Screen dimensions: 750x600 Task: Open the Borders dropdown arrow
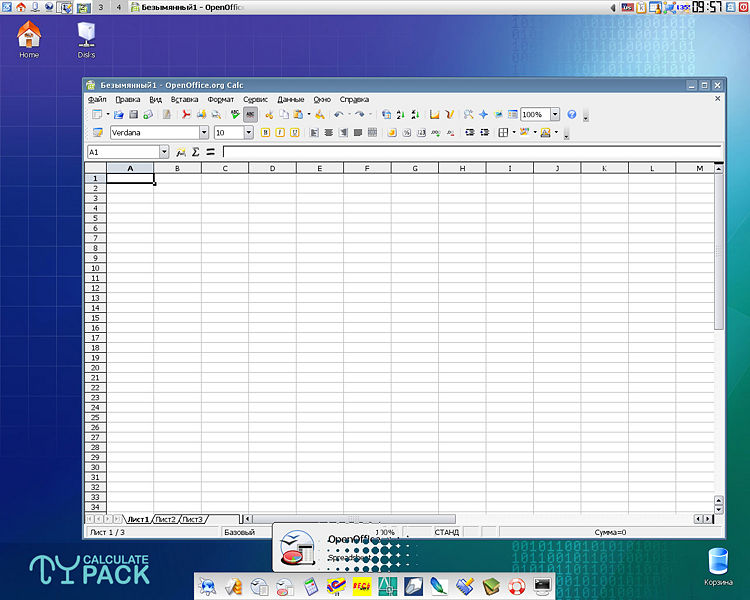point(514,133)
